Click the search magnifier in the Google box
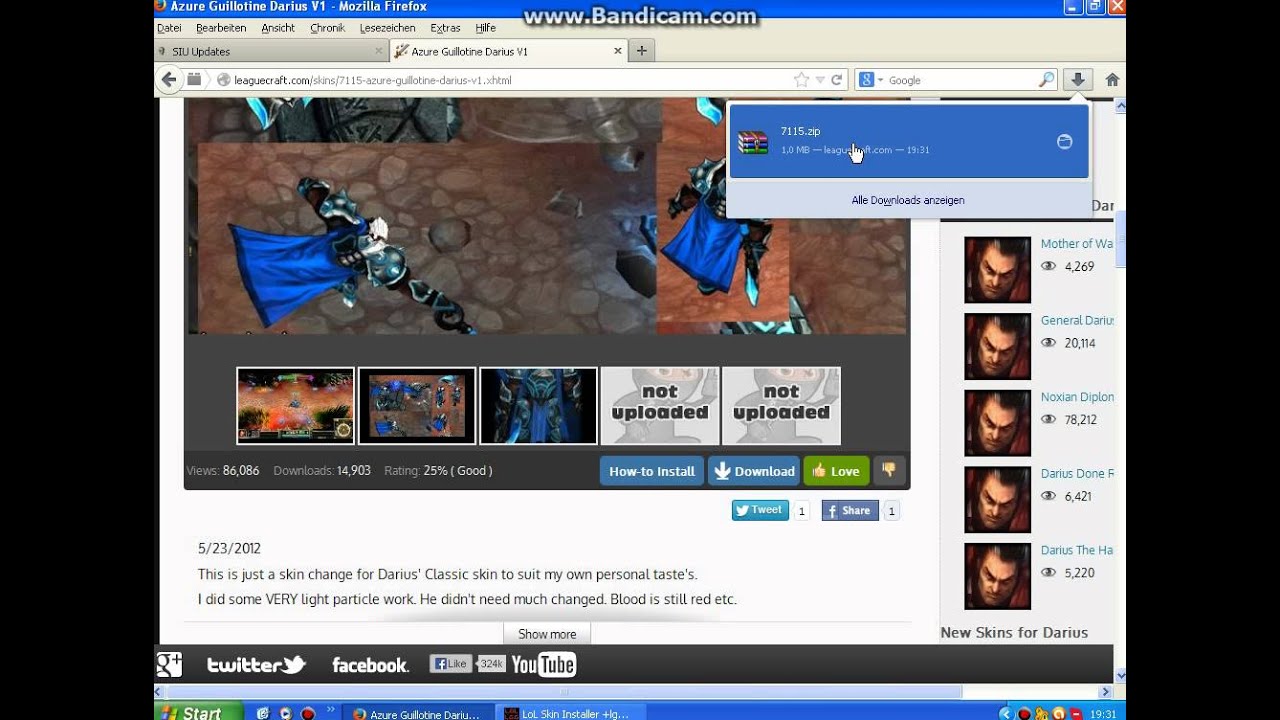 (1046, 80)
